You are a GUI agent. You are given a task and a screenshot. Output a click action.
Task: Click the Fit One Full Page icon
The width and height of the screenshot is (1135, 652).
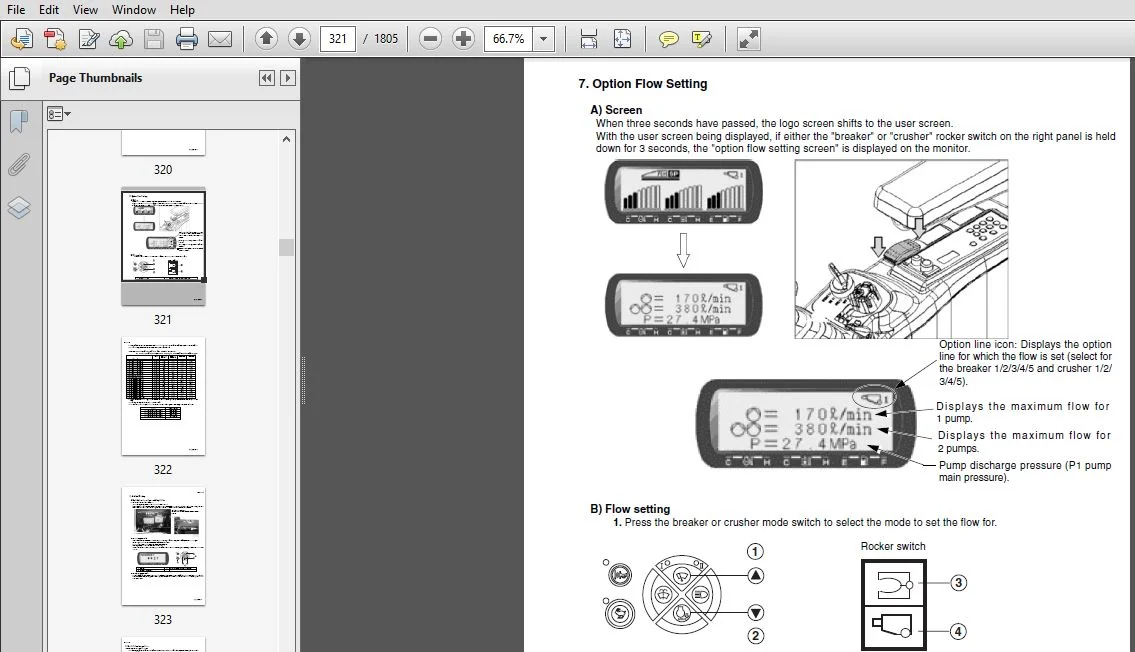coord(622,38)
